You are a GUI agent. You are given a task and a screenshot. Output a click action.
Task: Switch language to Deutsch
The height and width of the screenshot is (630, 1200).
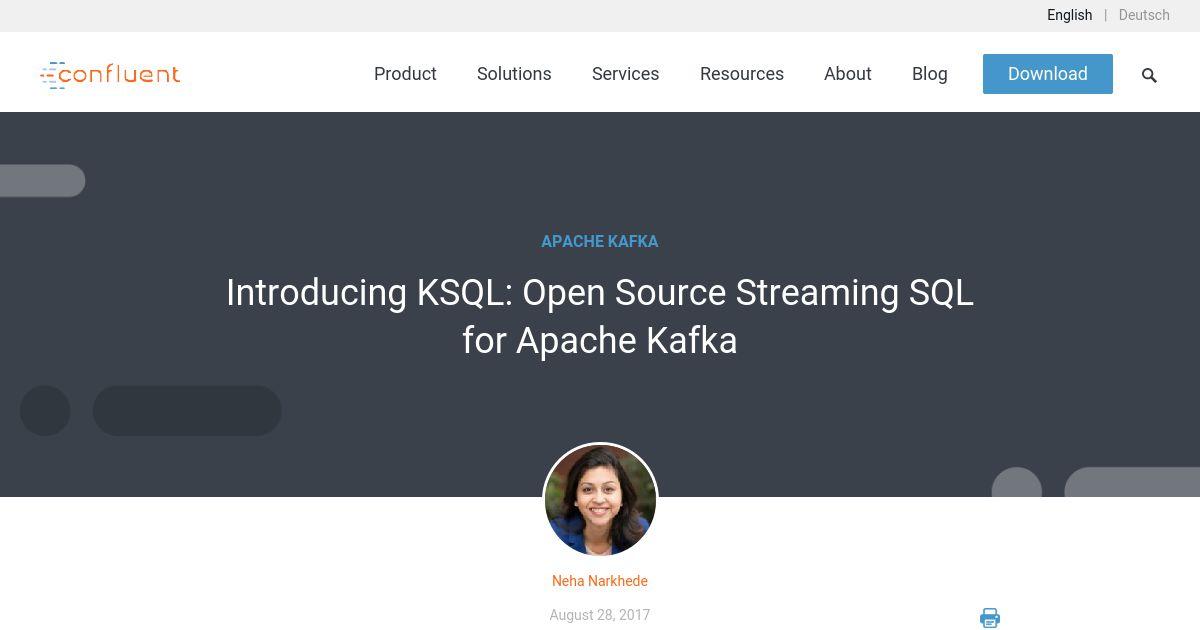click(1144, 15)
